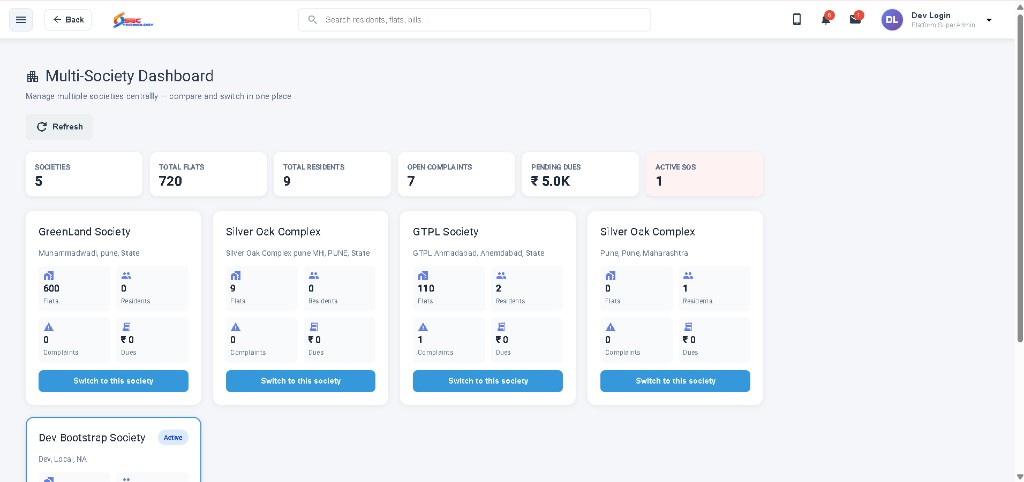Click dues receipt icon in GreenLand card
Screen dimensions: 1024x482
point(126,327)
